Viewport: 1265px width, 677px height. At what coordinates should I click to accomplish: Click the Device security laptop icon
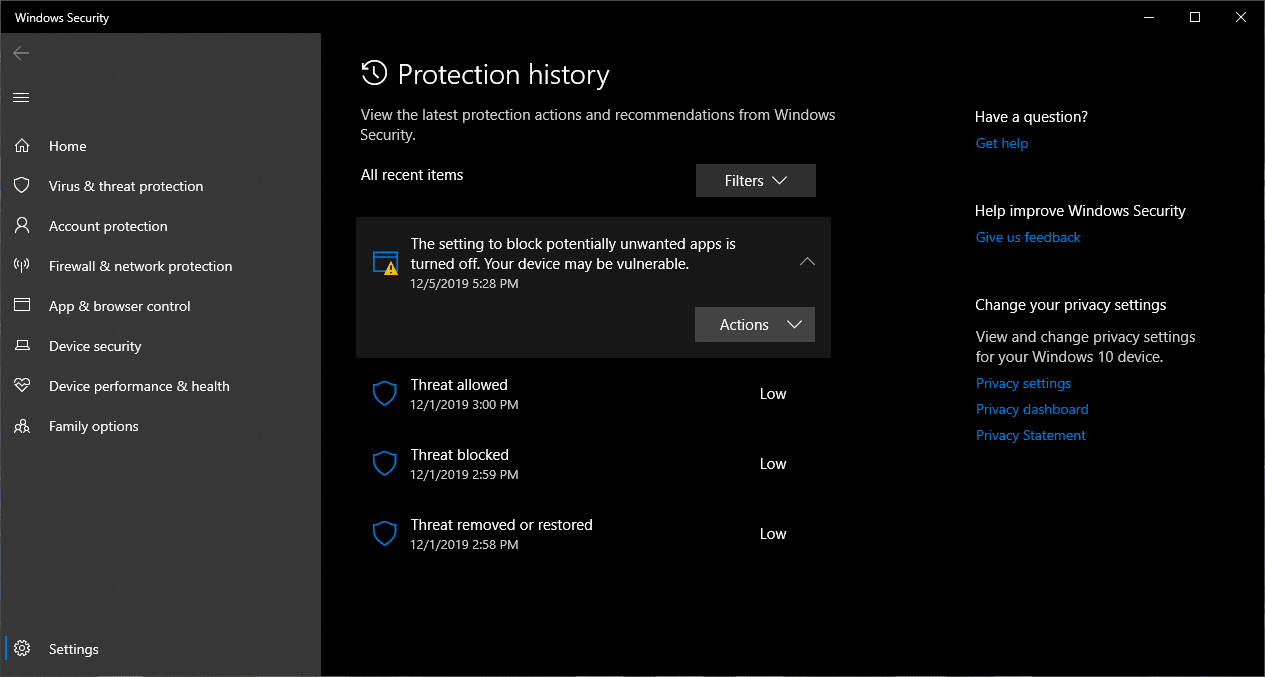pyautogui.click(x=21, y=346)
